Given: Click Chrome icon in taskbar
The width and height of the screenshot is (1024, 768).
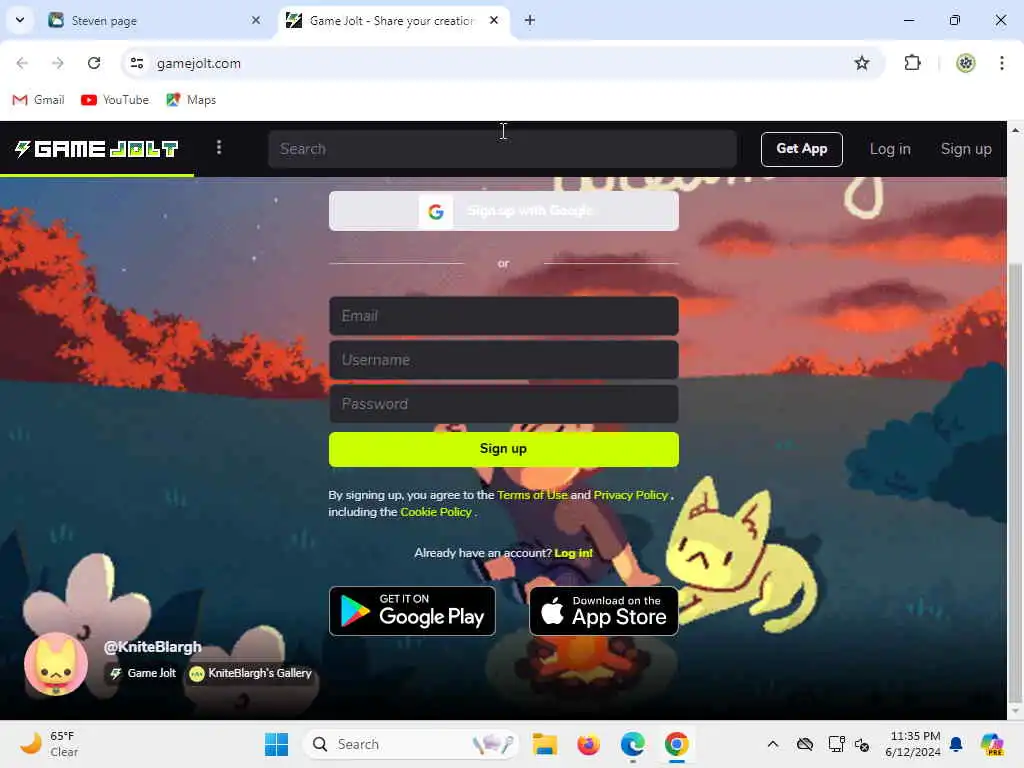Looking at the screenshot, I should (x=677, y=744).
